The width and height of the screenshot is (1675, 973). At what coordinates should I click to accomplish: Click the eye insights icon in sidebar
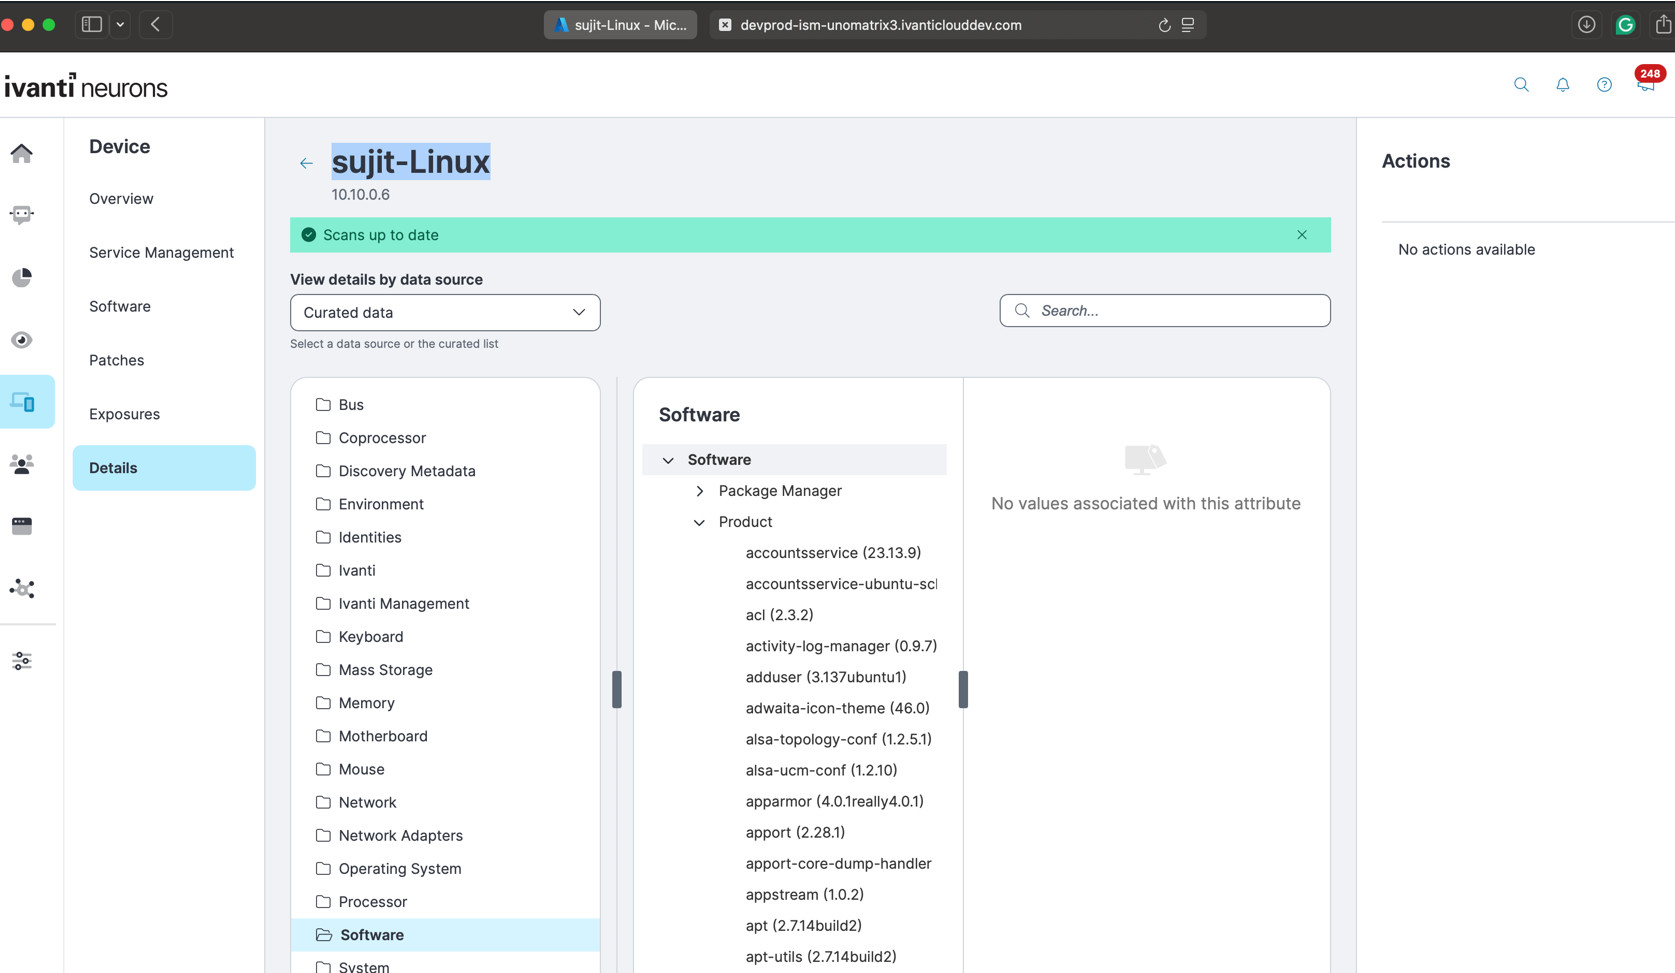click(x=22, y=340)
